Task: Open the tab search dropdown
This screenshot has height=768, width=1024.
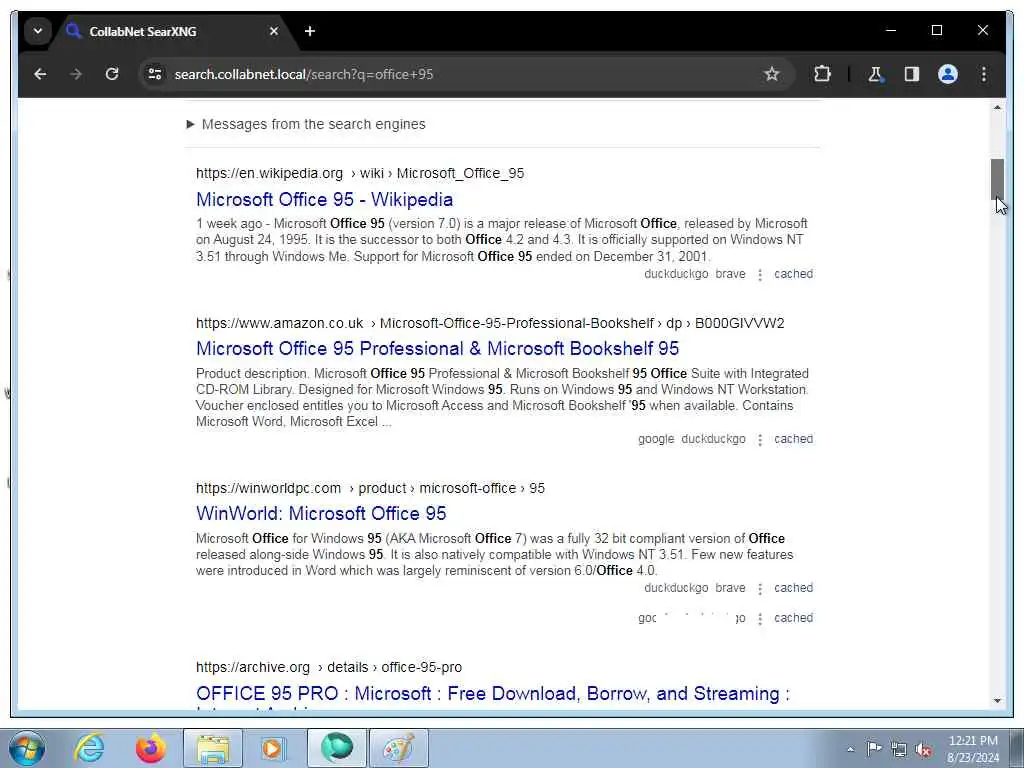Action: click(x=38, y=31)
